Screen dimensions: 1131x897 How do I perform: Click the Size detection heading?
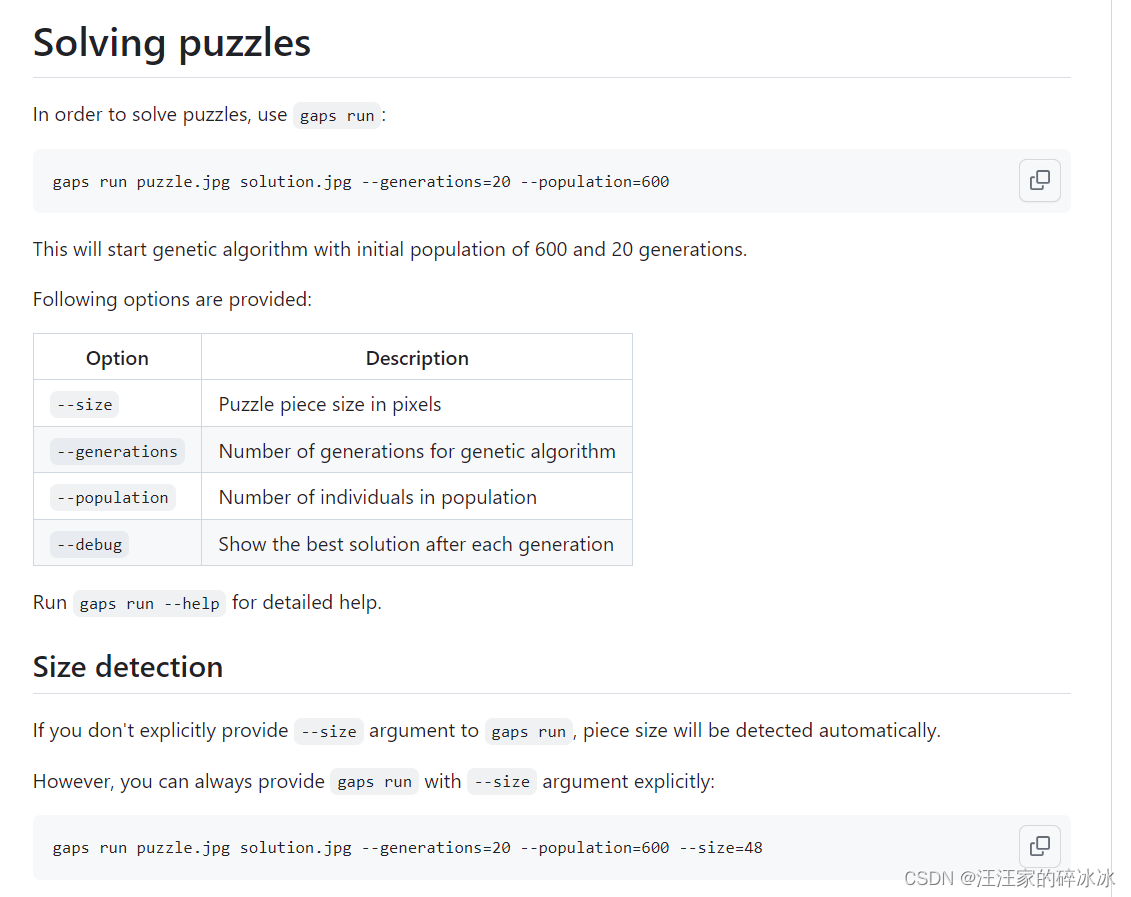tap(128, 667)
